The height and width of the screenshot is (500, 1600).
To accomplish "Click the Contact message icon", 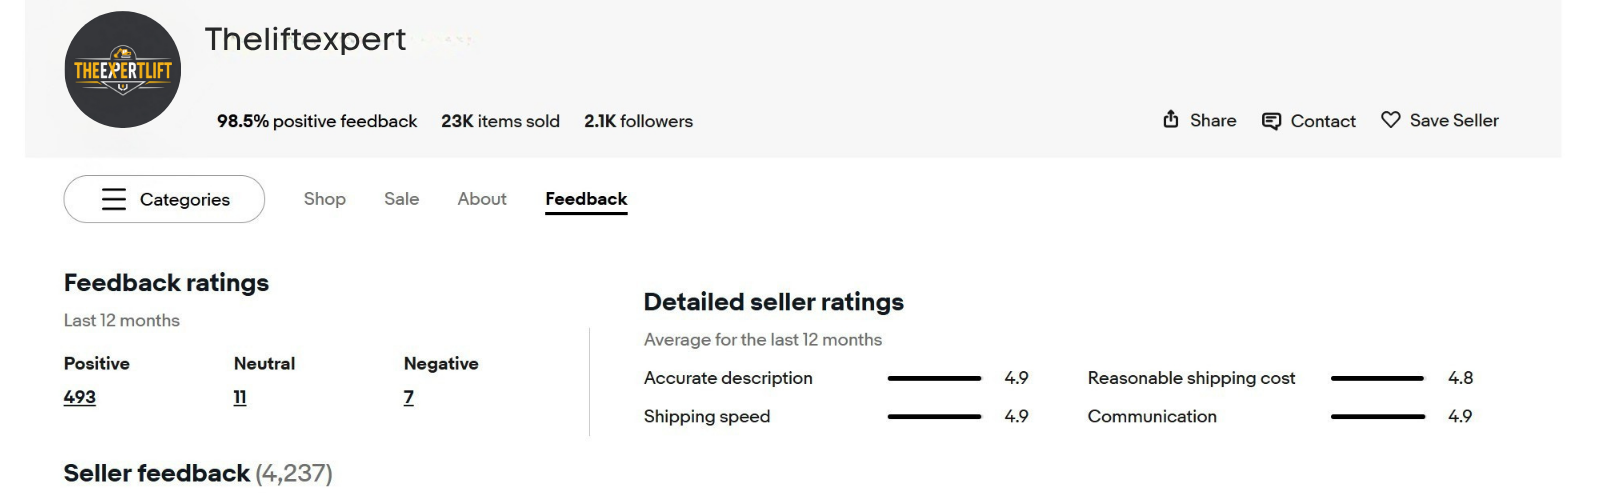I will (x=1271, y=121).
